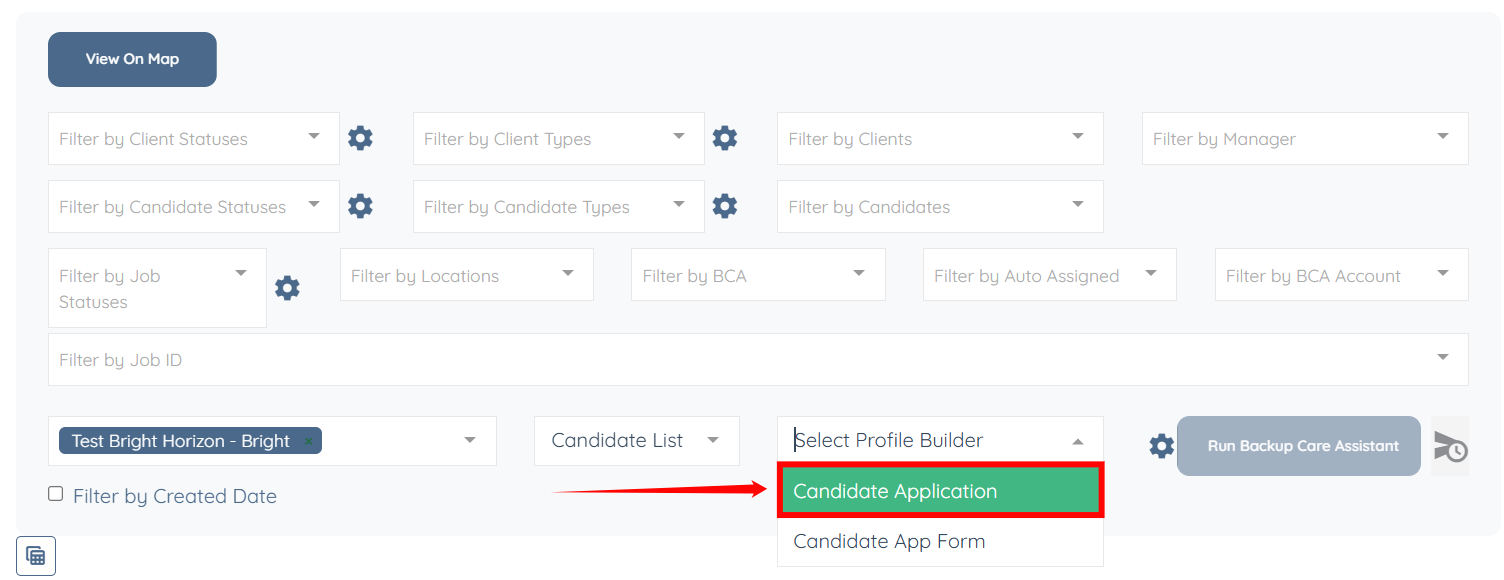
Task: Enable Filter by Created Date checkbox
Action: [56, 494]
